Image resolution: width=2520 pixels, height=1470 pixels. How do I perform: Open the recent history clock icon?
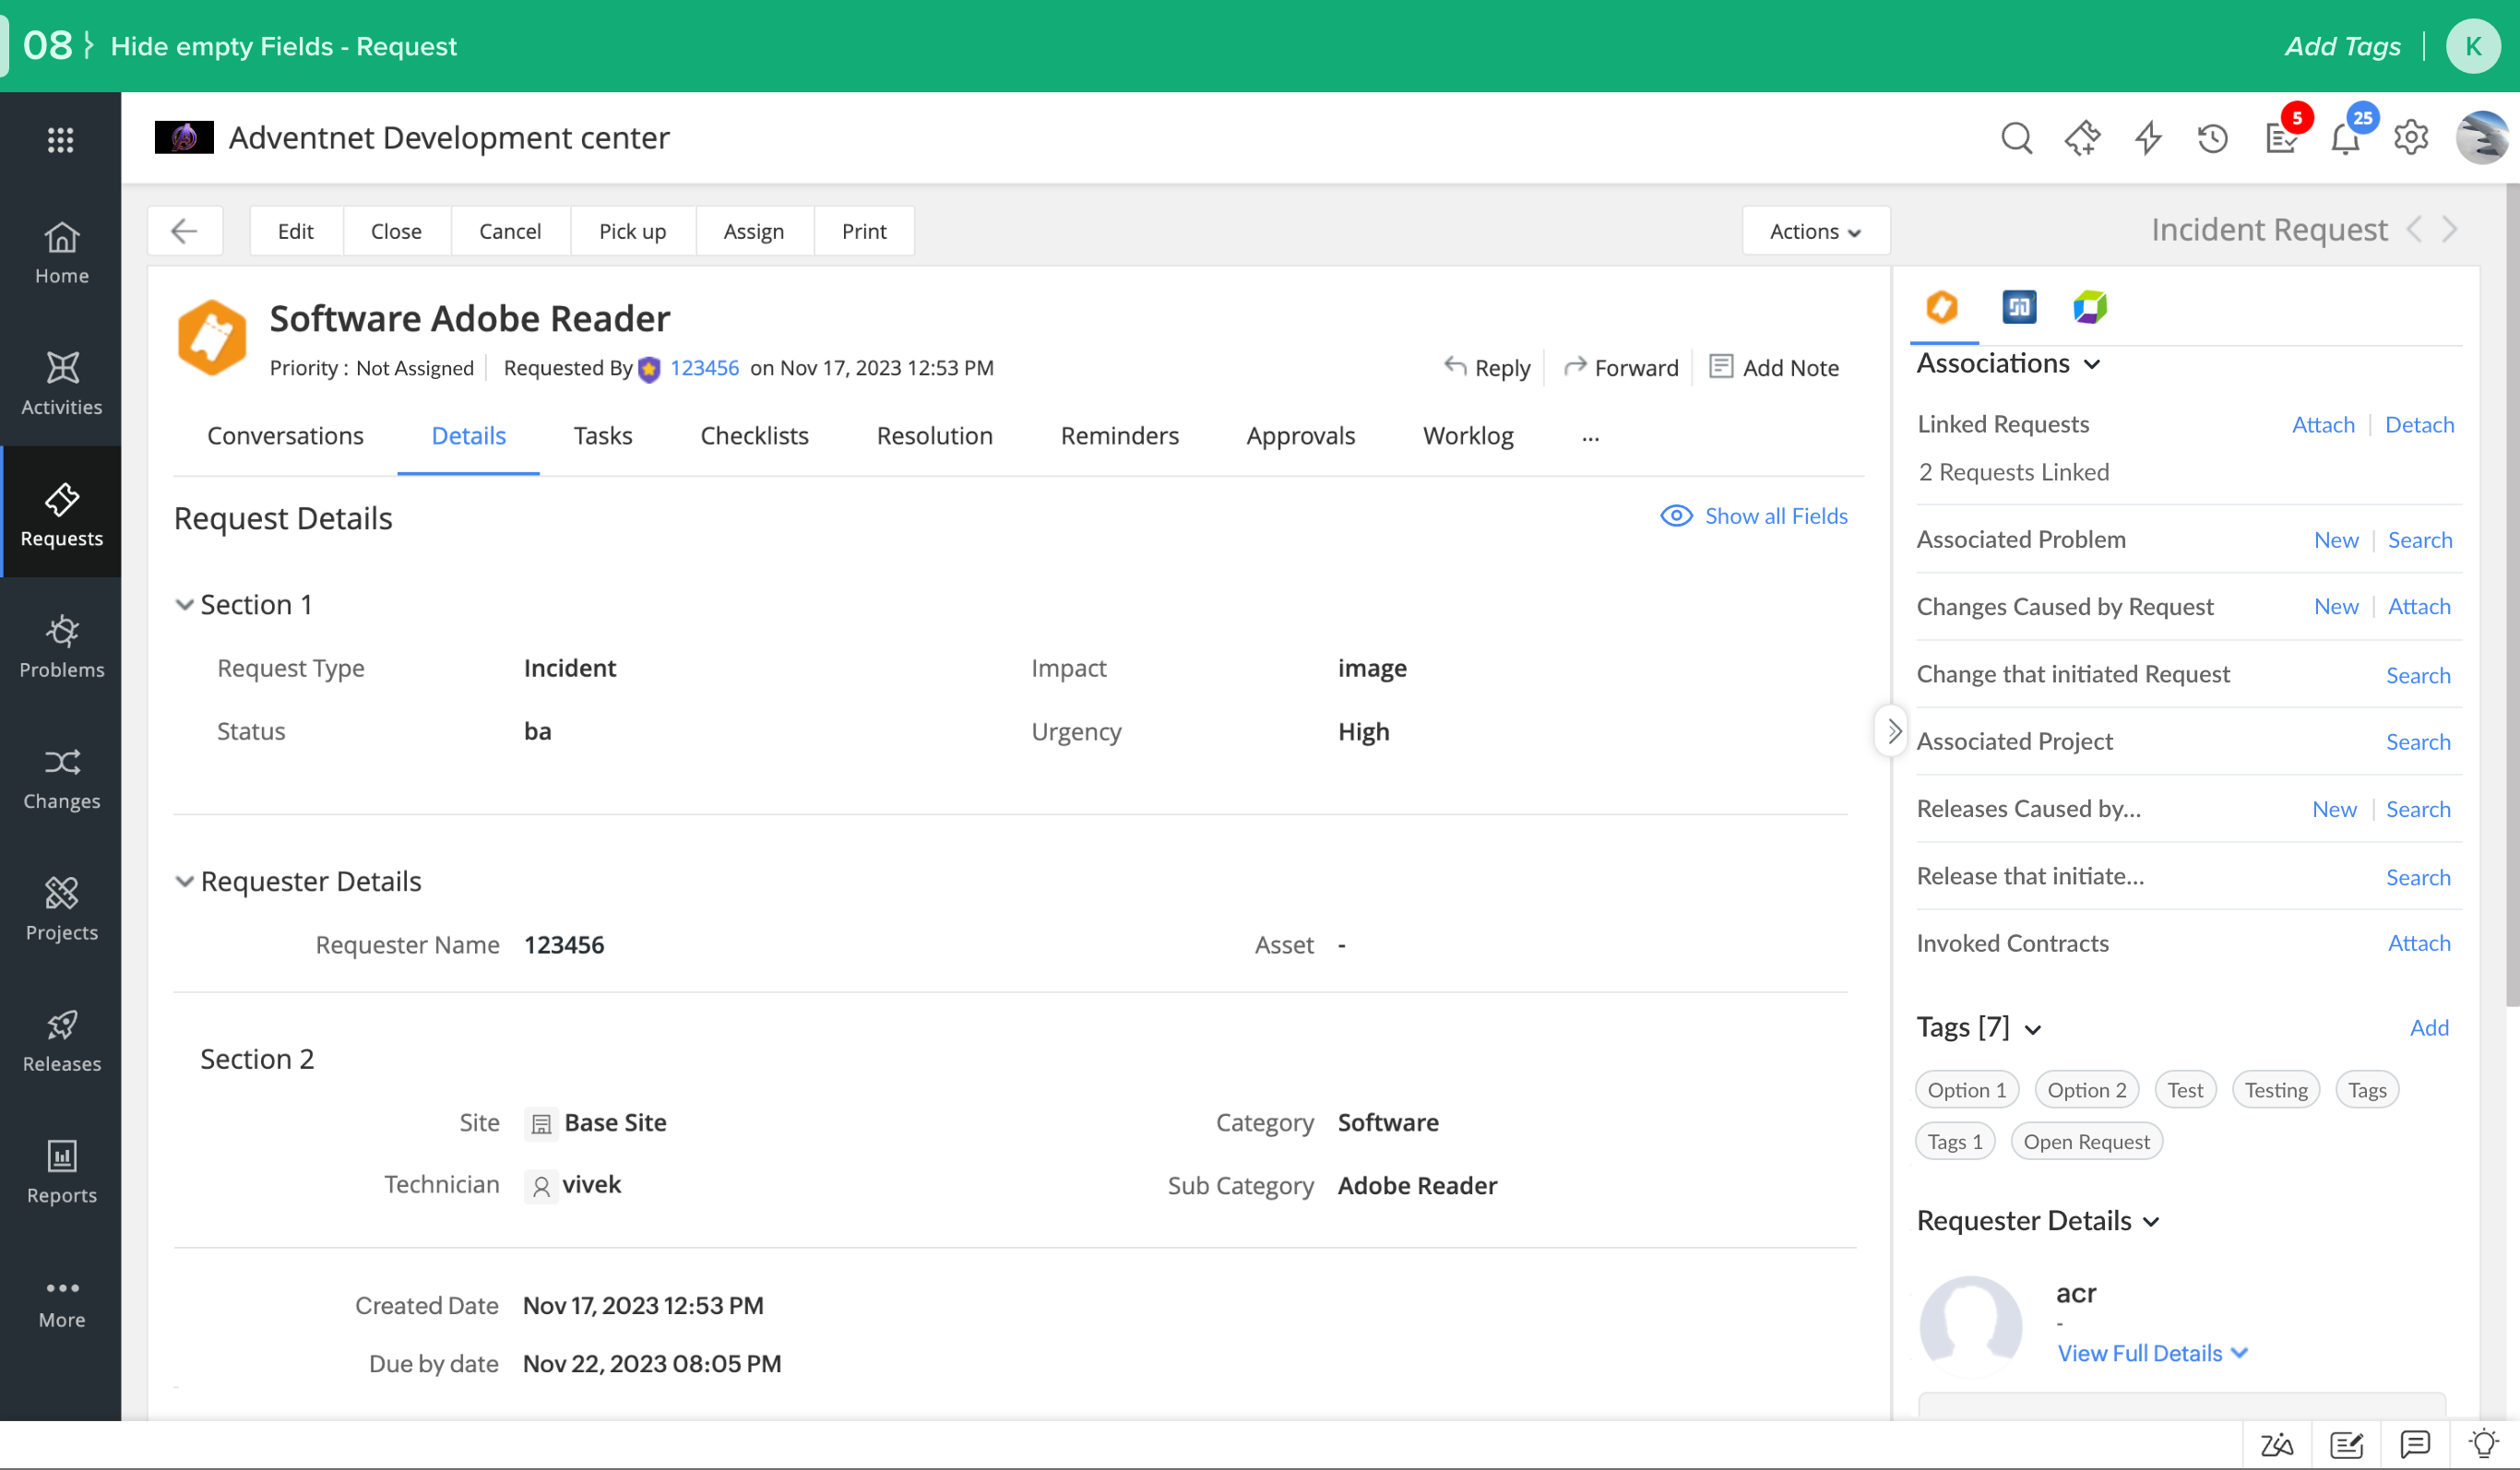pyautogui.click(x=2212, y=137)
